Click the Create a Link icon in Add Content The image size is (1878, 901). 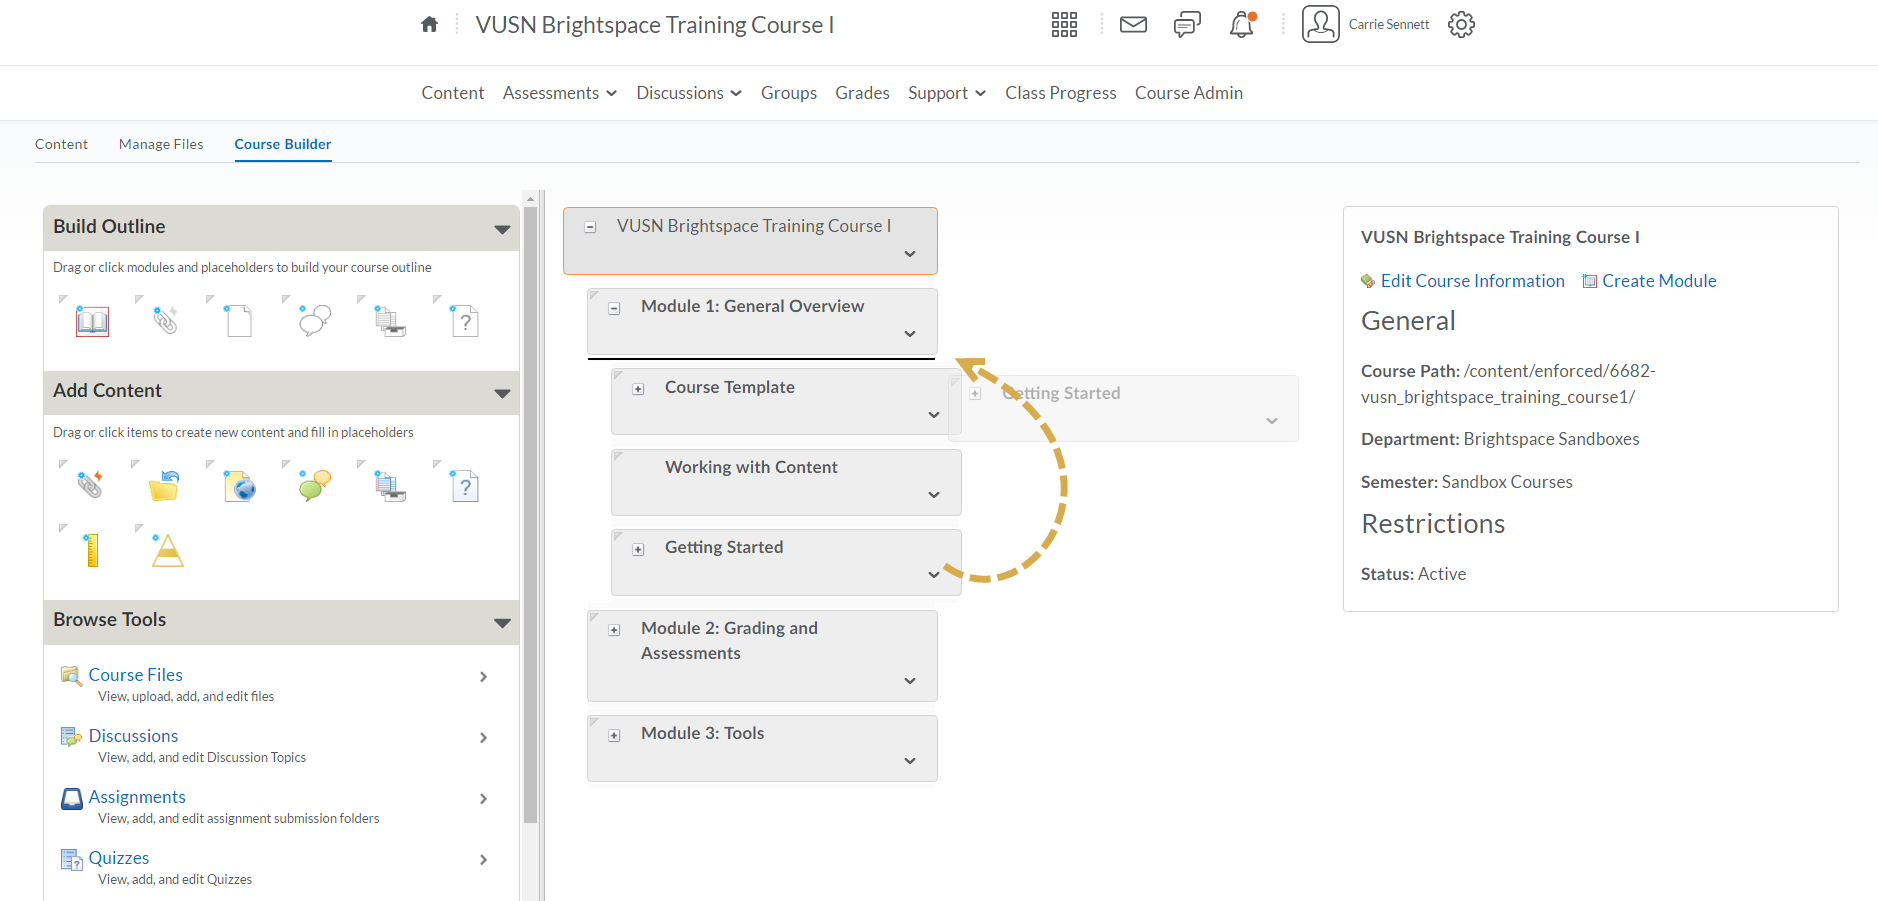tap(90, 485)
